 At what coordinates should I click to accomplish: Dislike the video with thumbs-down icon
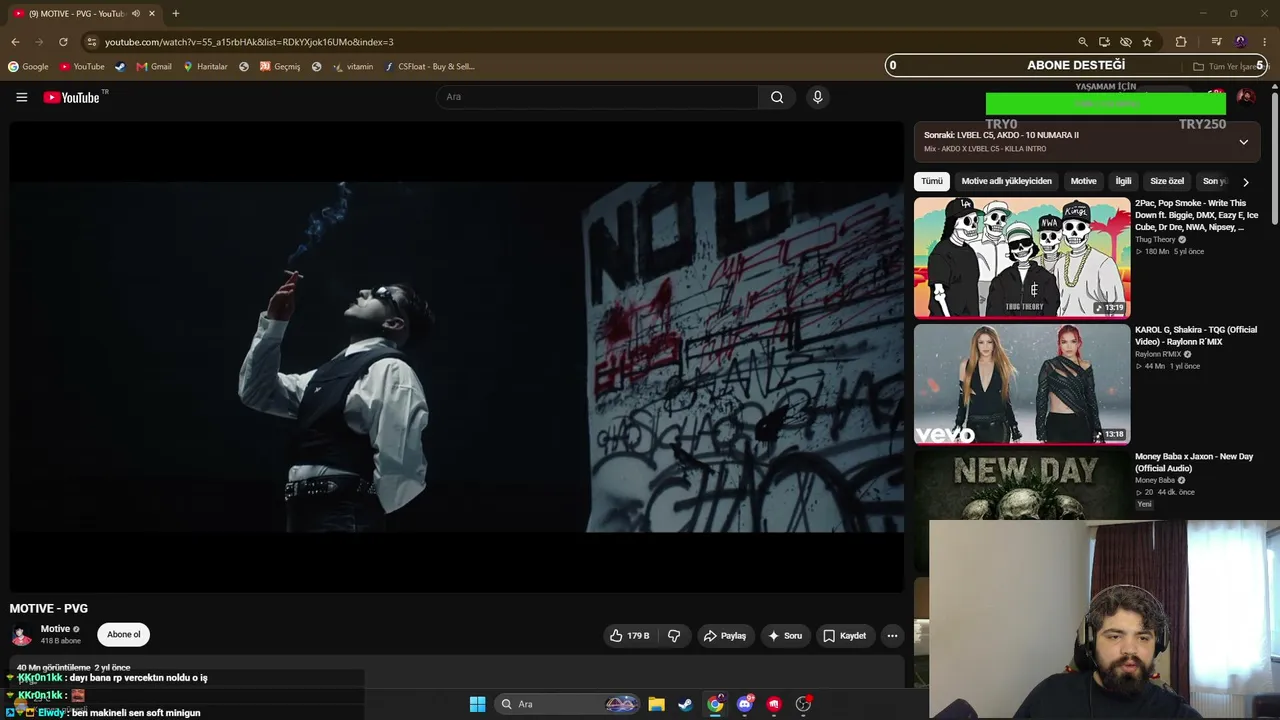[674, 636]
